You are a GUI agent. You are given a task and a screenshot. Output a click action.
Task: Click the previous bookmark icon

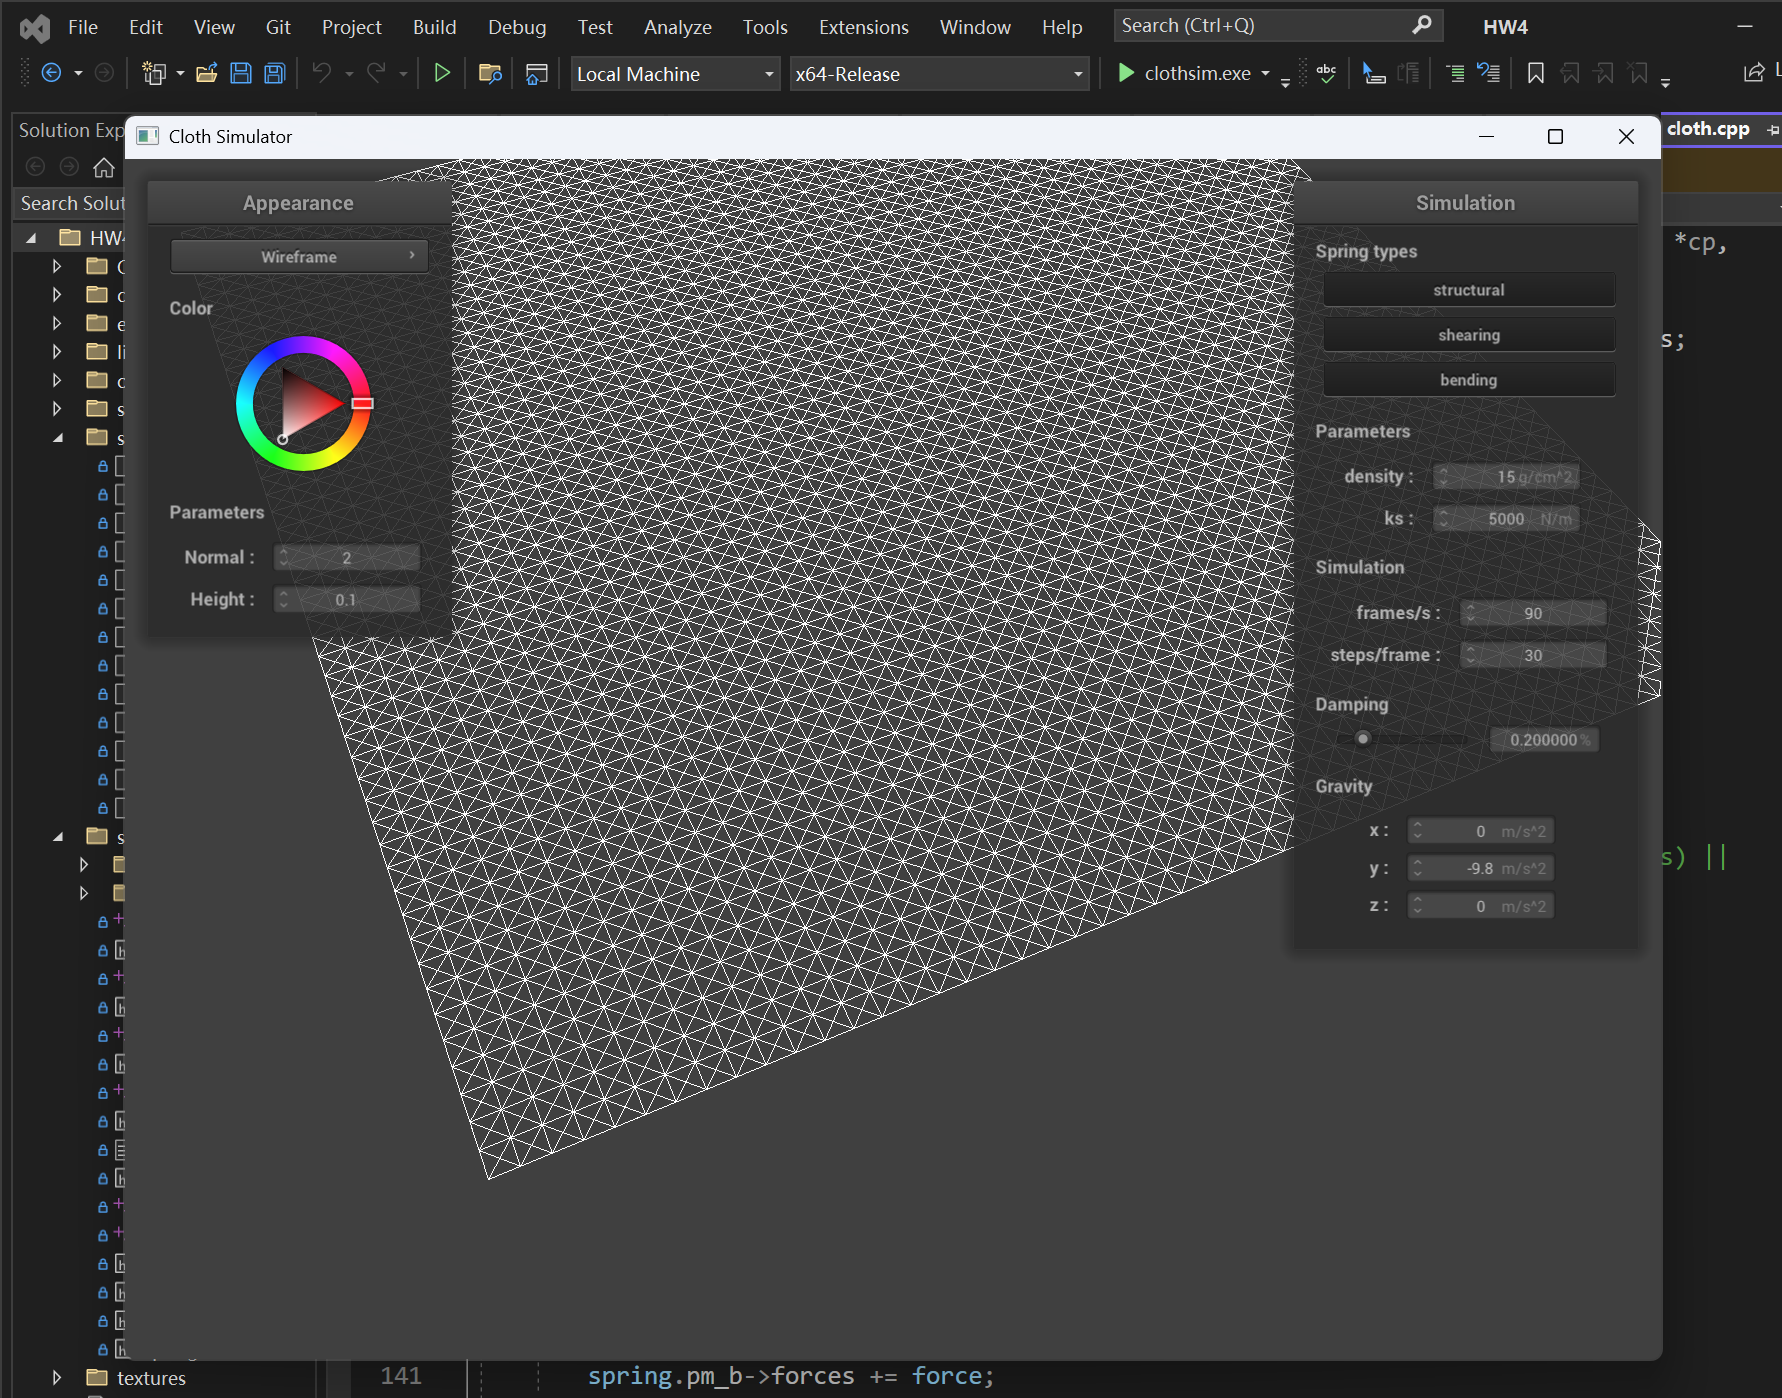(x=1570, y=73)
